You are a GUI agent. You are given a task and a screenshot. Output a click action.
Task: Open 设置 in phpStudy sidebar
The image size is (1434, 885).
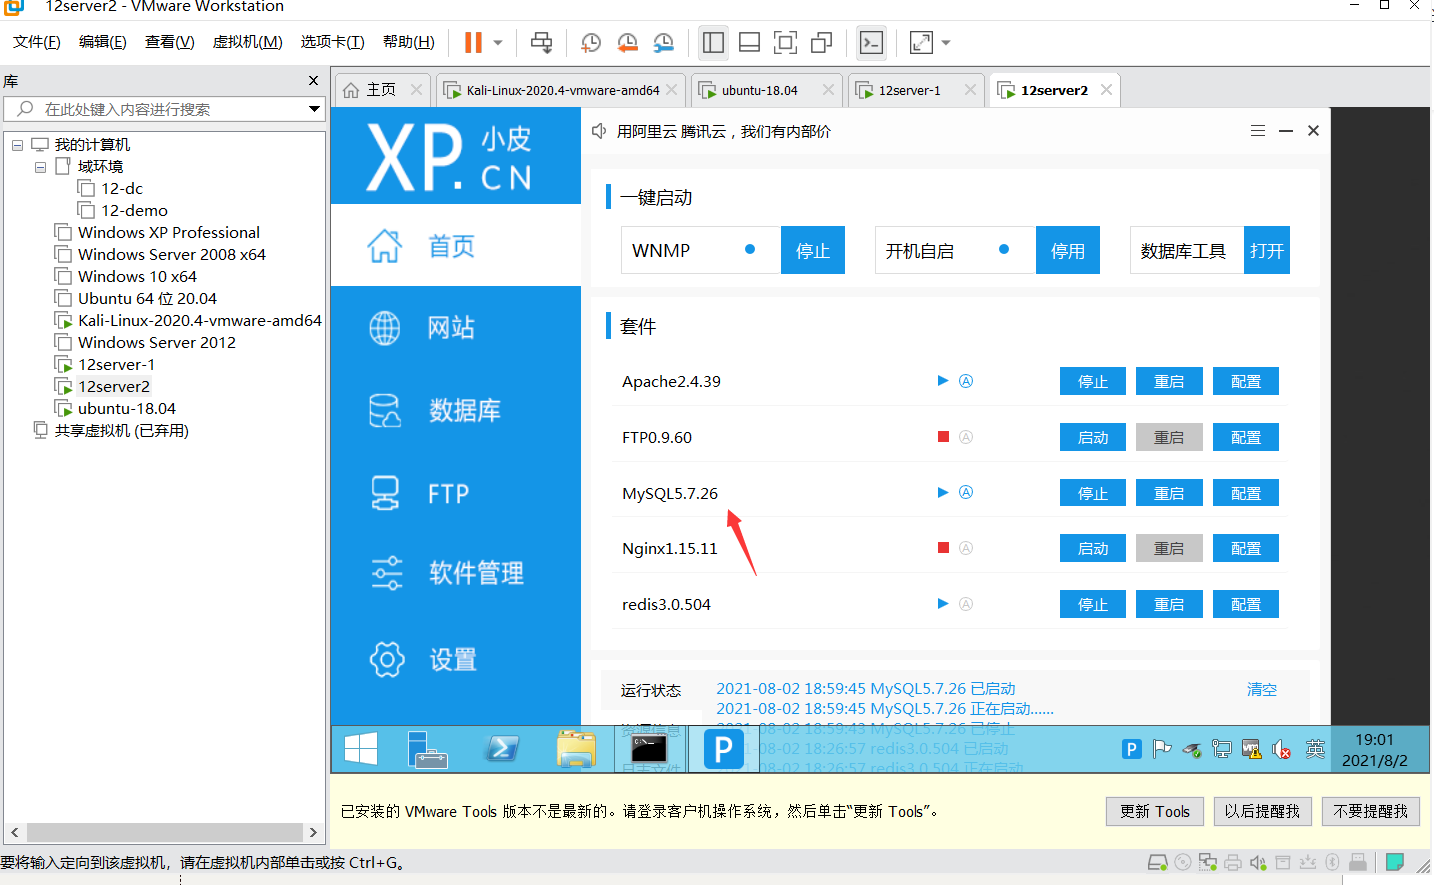(456, 660)
